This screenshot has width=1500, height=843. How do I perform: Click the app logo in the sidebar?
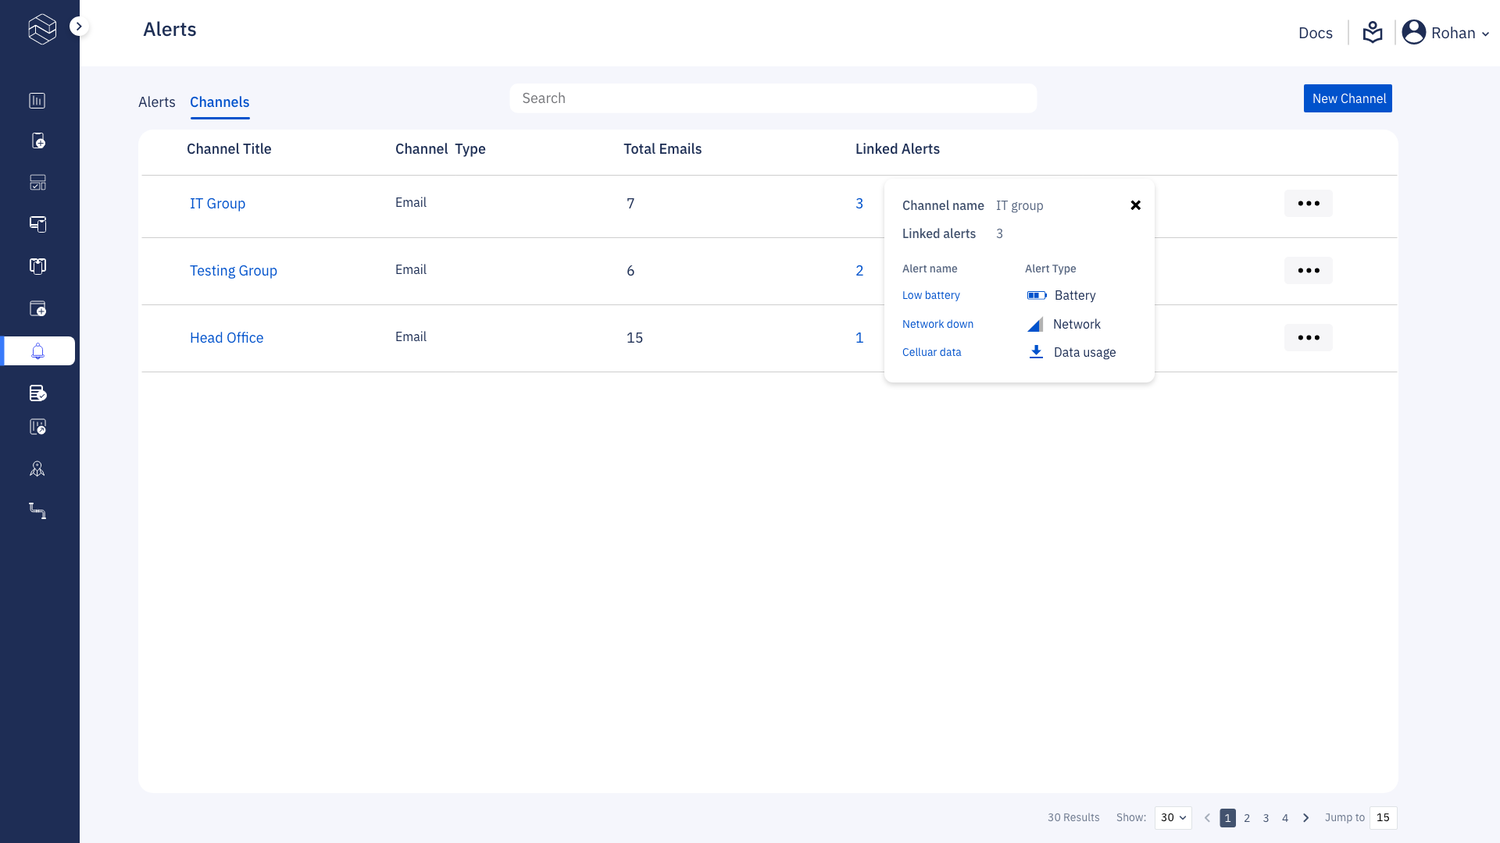tap(42, 29)
